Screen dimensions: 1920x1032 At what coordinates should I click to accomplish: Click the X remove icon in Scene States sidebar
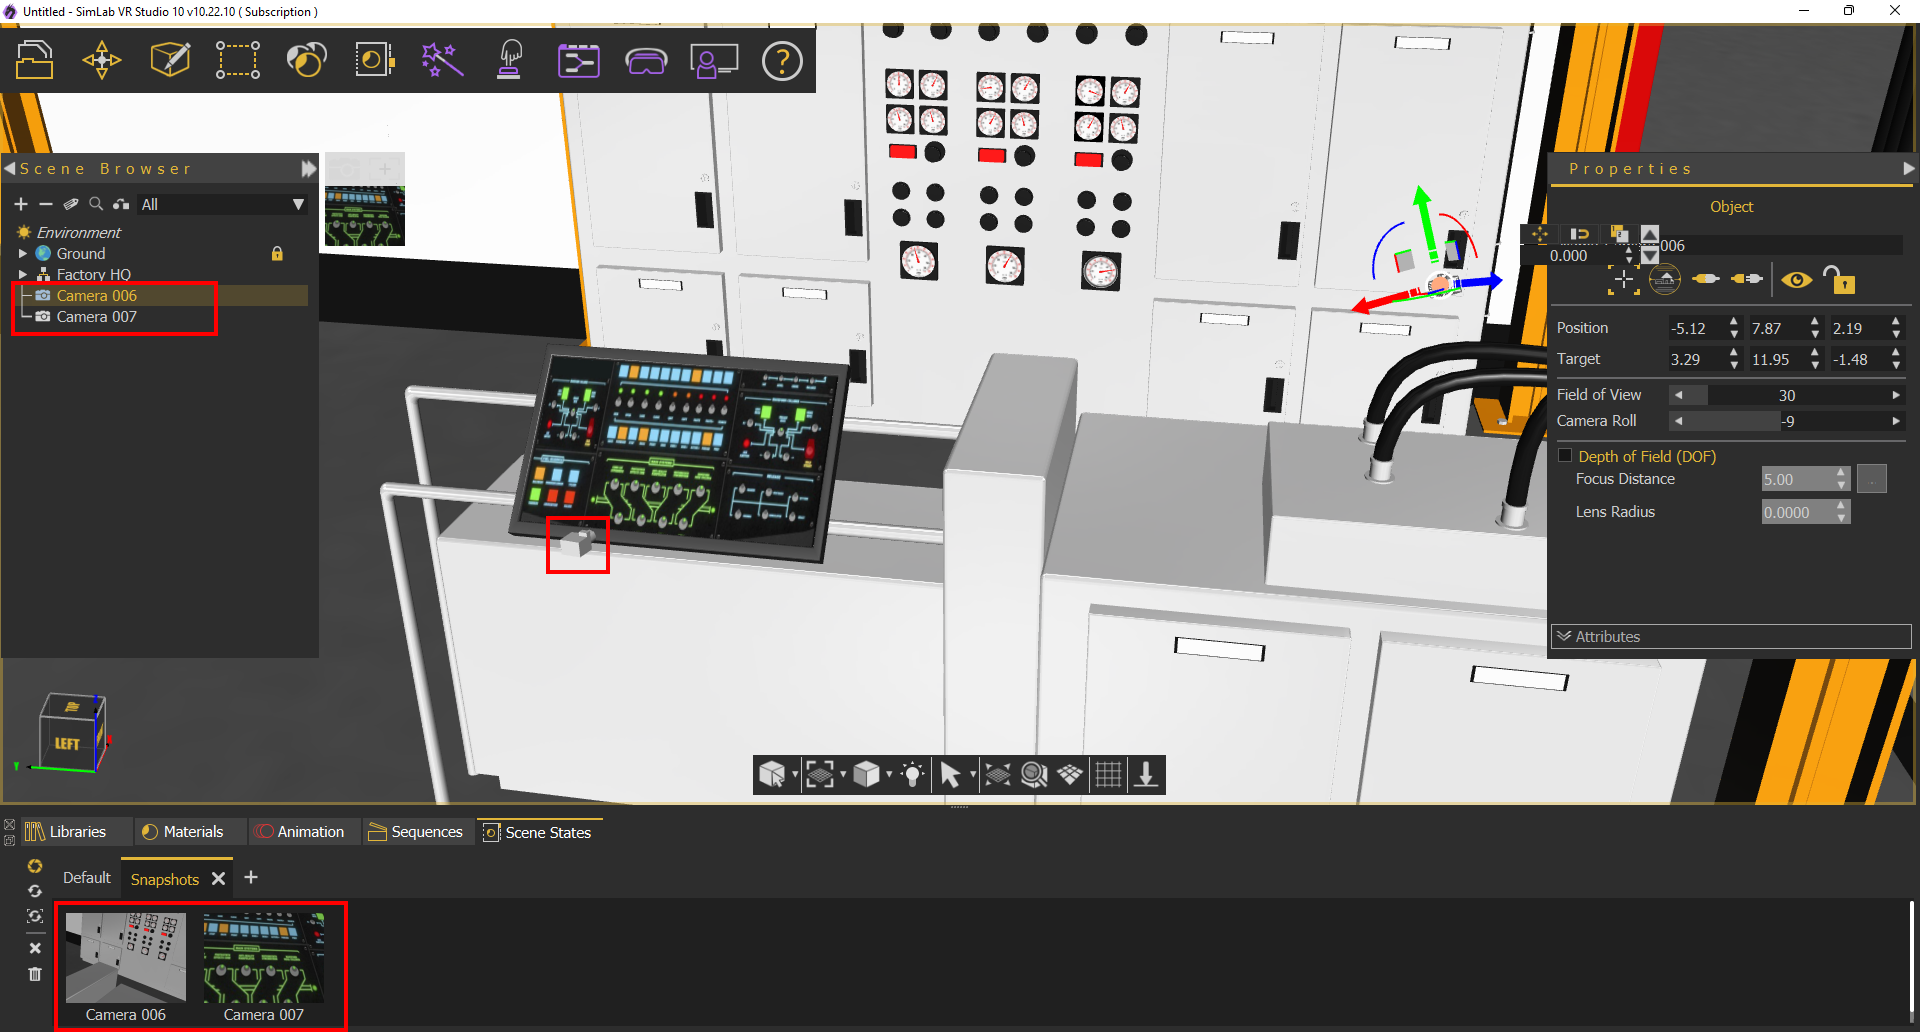click(x=35, y=947)
